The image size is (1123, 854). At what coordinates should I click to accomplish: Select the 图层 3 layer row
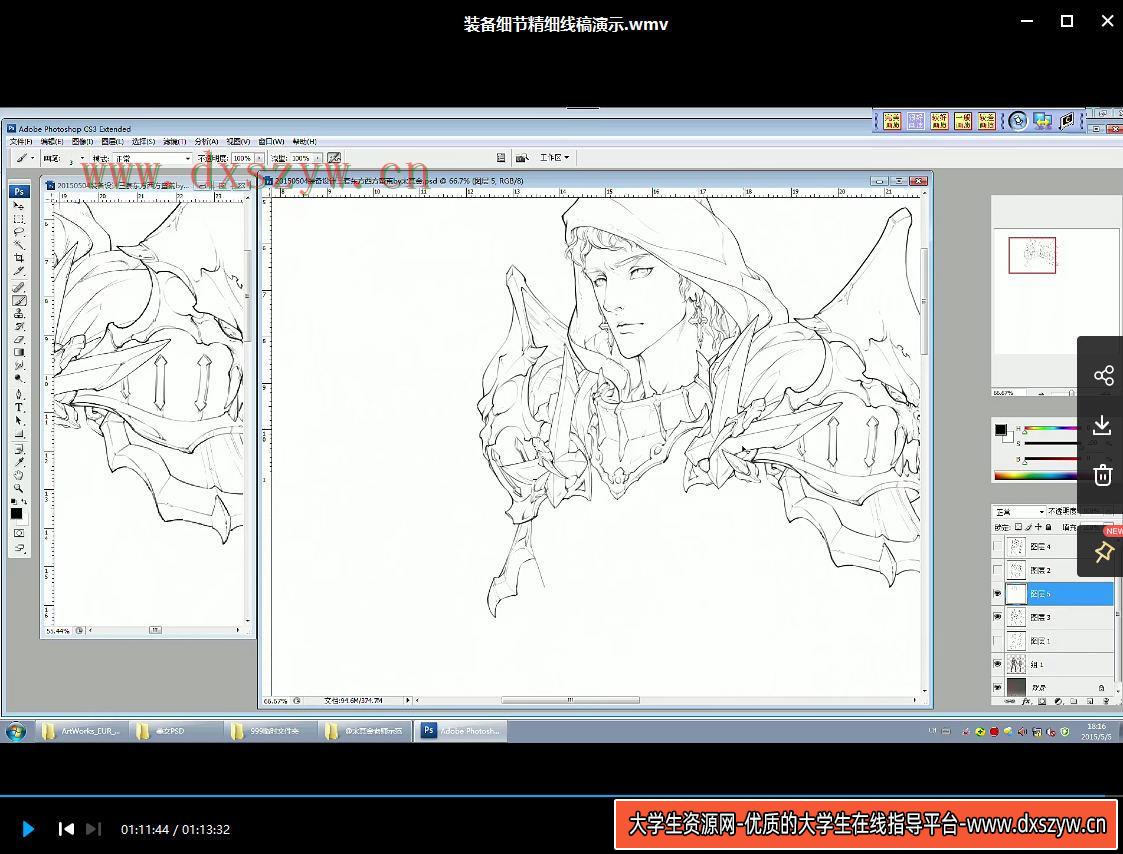(x=1053, y=617)
